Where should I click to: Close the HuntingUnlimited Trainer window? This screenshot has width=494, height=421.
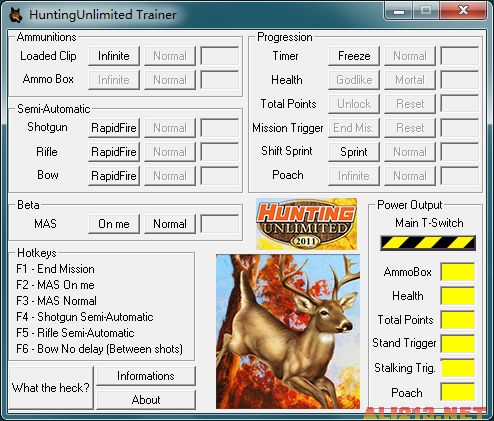[463, 11]
